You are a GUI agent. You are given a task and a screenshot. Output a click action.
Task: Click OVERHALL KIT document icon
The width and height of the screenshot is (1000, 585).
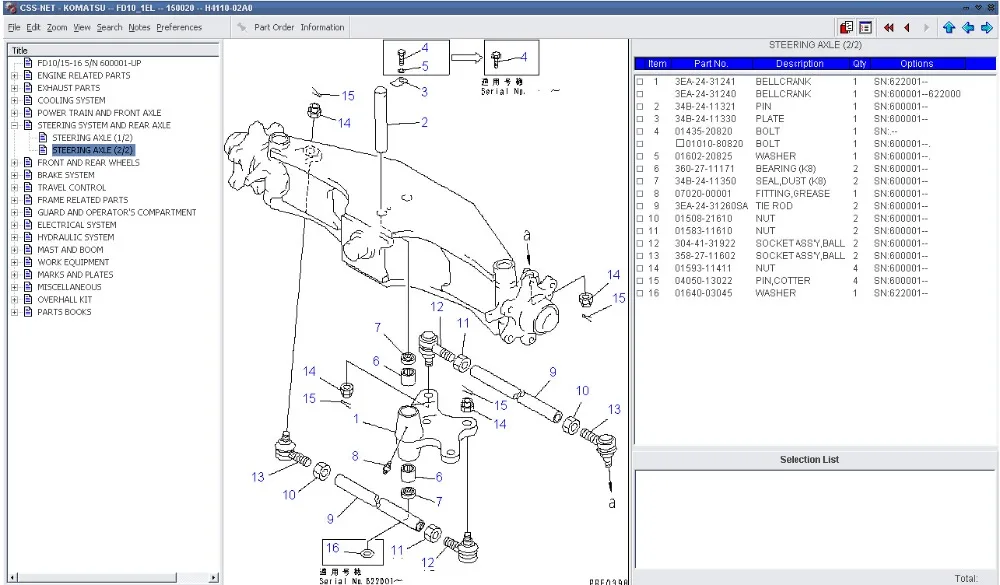(28, 299)
